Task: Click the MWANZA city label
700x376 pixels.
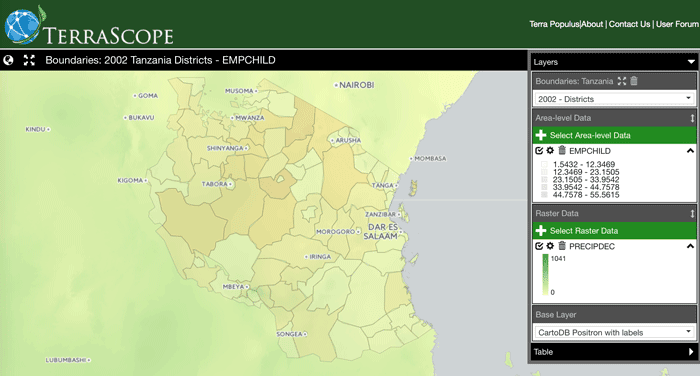Action: (250, 118)
